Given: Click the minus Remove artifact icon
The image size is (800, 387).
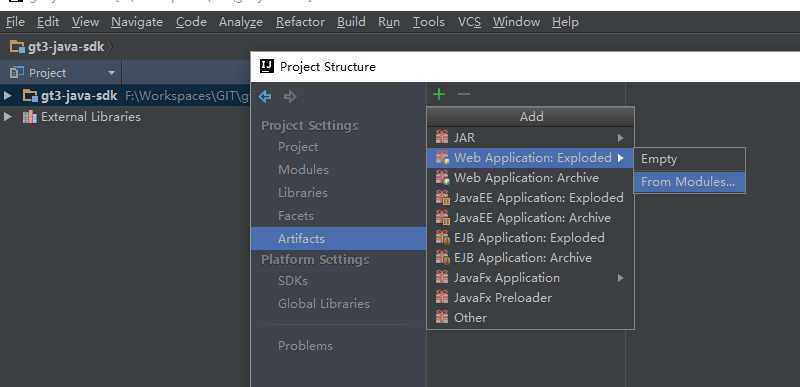Looking at the screenshot, I should coord(463,94).
